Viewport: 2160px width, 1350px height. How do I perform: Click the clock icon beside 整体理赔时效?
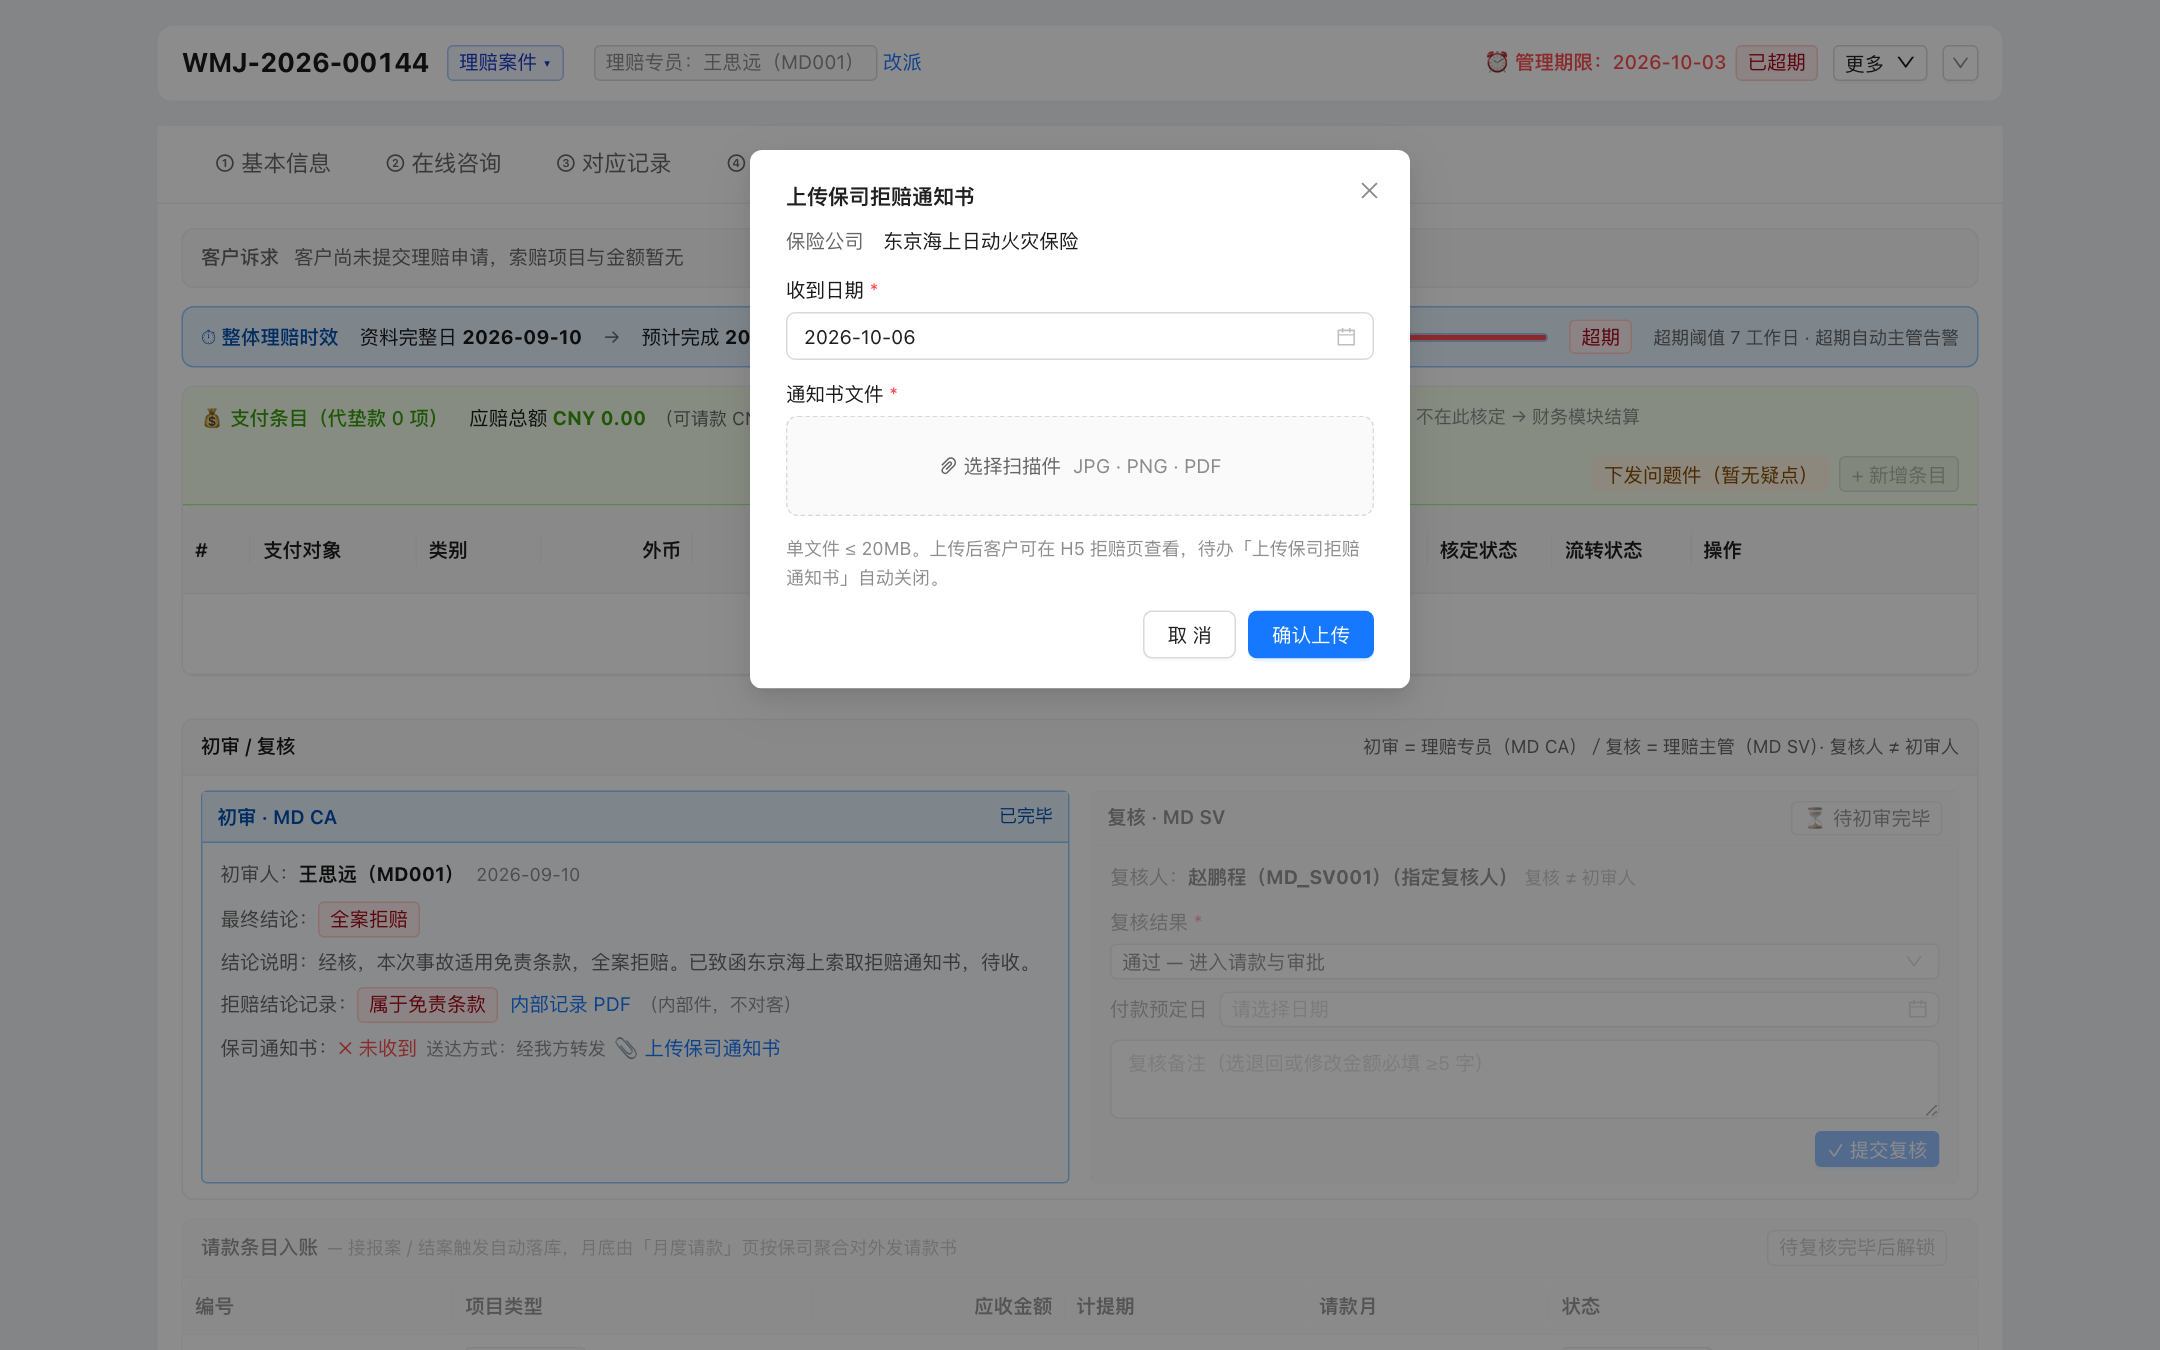coord(208,337)
